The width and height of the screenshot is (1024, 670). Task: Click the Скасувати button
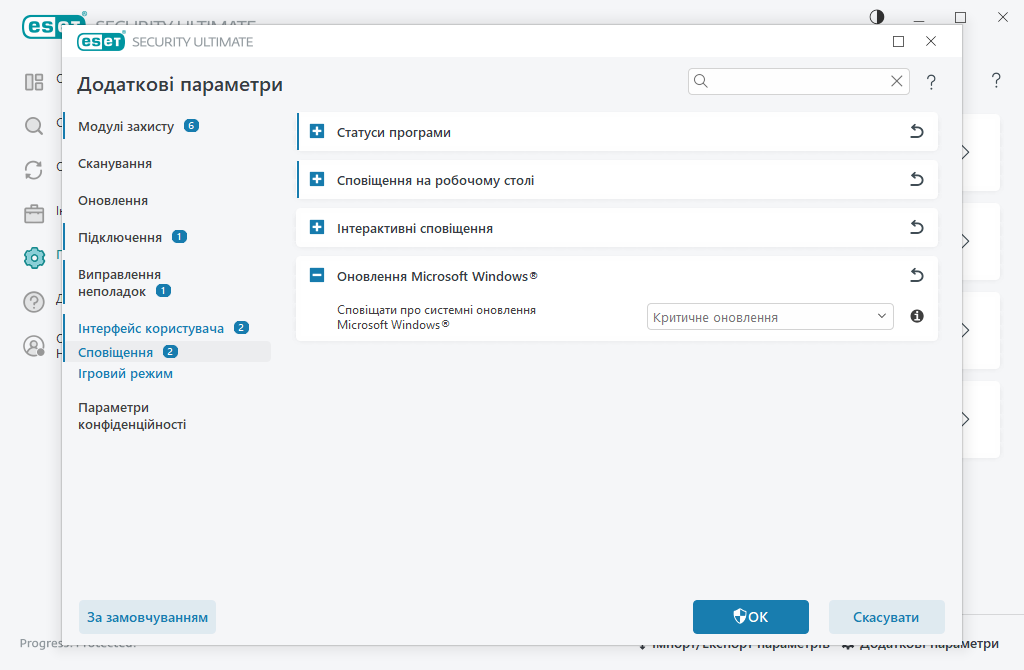click(x=886, y=617)
